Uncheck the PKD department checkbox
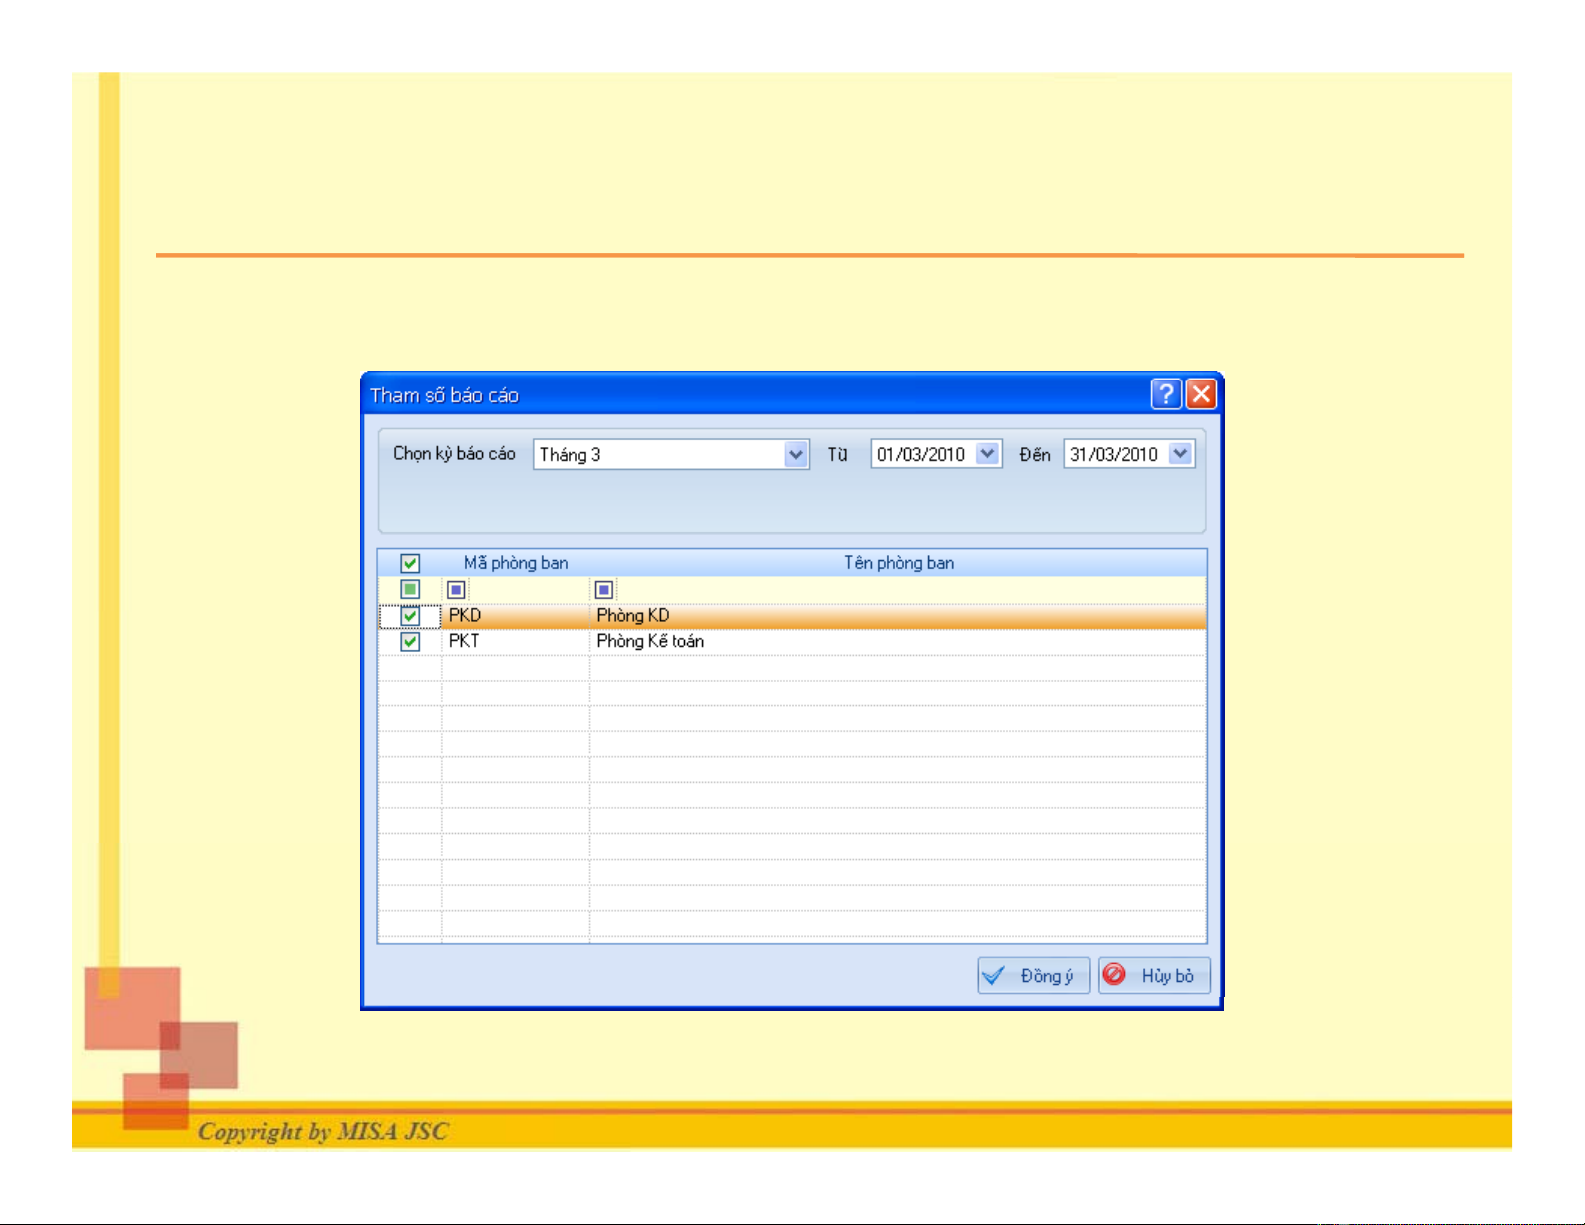The height and width of the screenshot is (1225, 1585). pyautogui.click(x=410, y=616)
